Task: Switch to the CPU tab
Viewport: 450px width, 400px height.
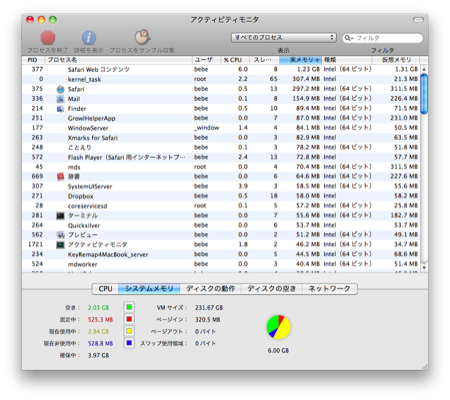Action: coord(105,289)
